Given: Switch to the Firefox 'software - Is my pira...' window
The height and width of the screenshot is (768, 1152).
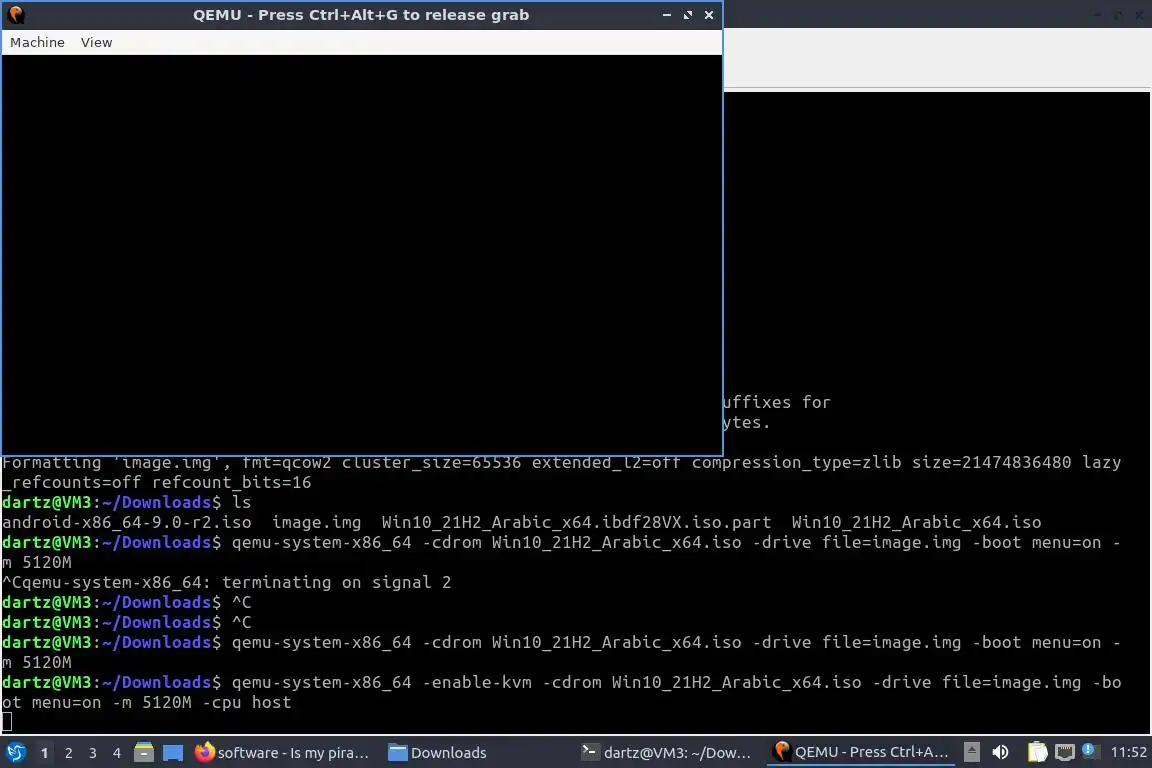Looking at the screenshot, I should pos(281,753).
